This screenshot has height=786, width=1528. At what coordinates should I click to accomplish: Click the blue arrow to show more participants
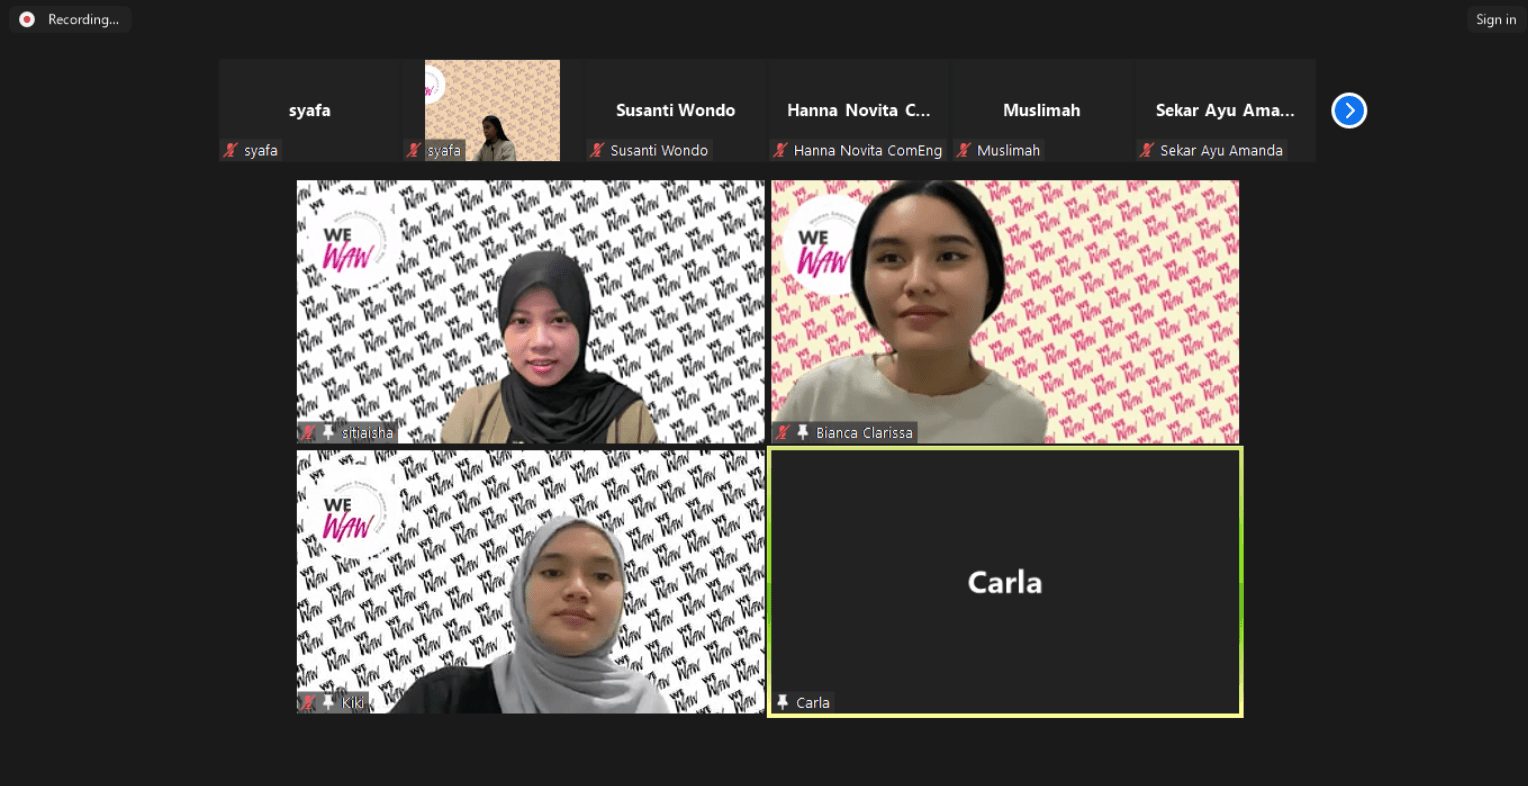[1349, 110]
